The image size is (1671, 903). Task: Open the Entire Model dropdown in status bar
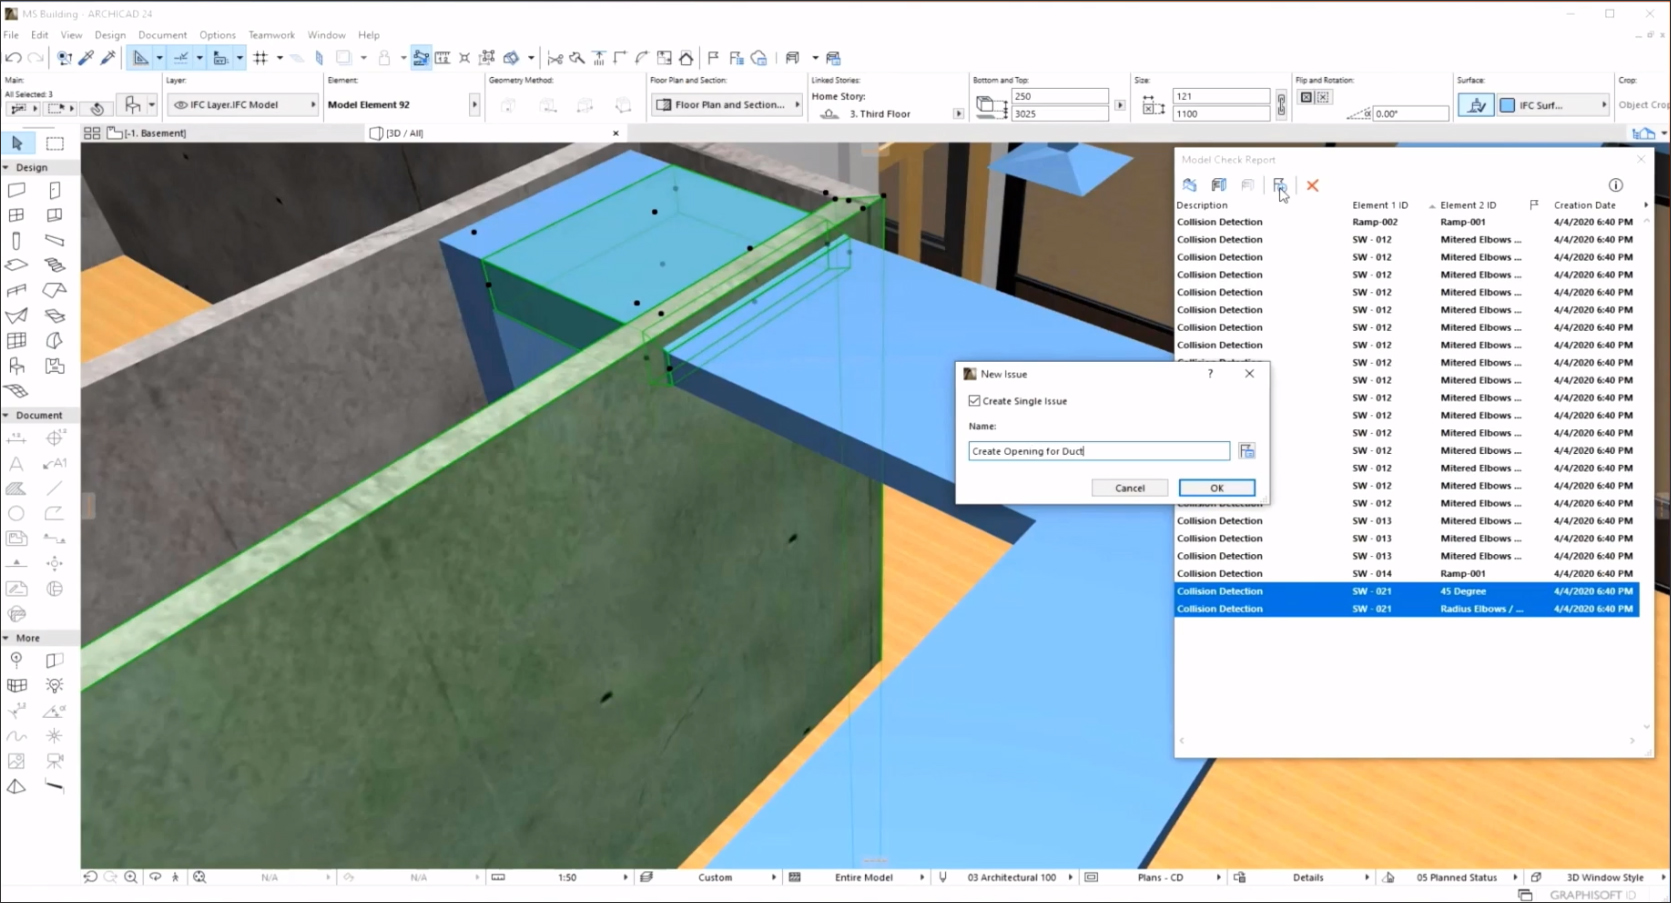(x=865, y=877)
